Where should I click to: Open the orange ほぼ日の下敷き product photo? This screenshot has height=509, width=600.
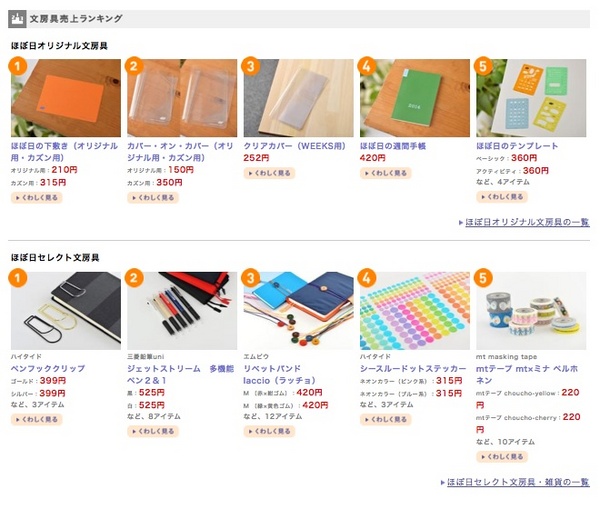pos(66,98)
